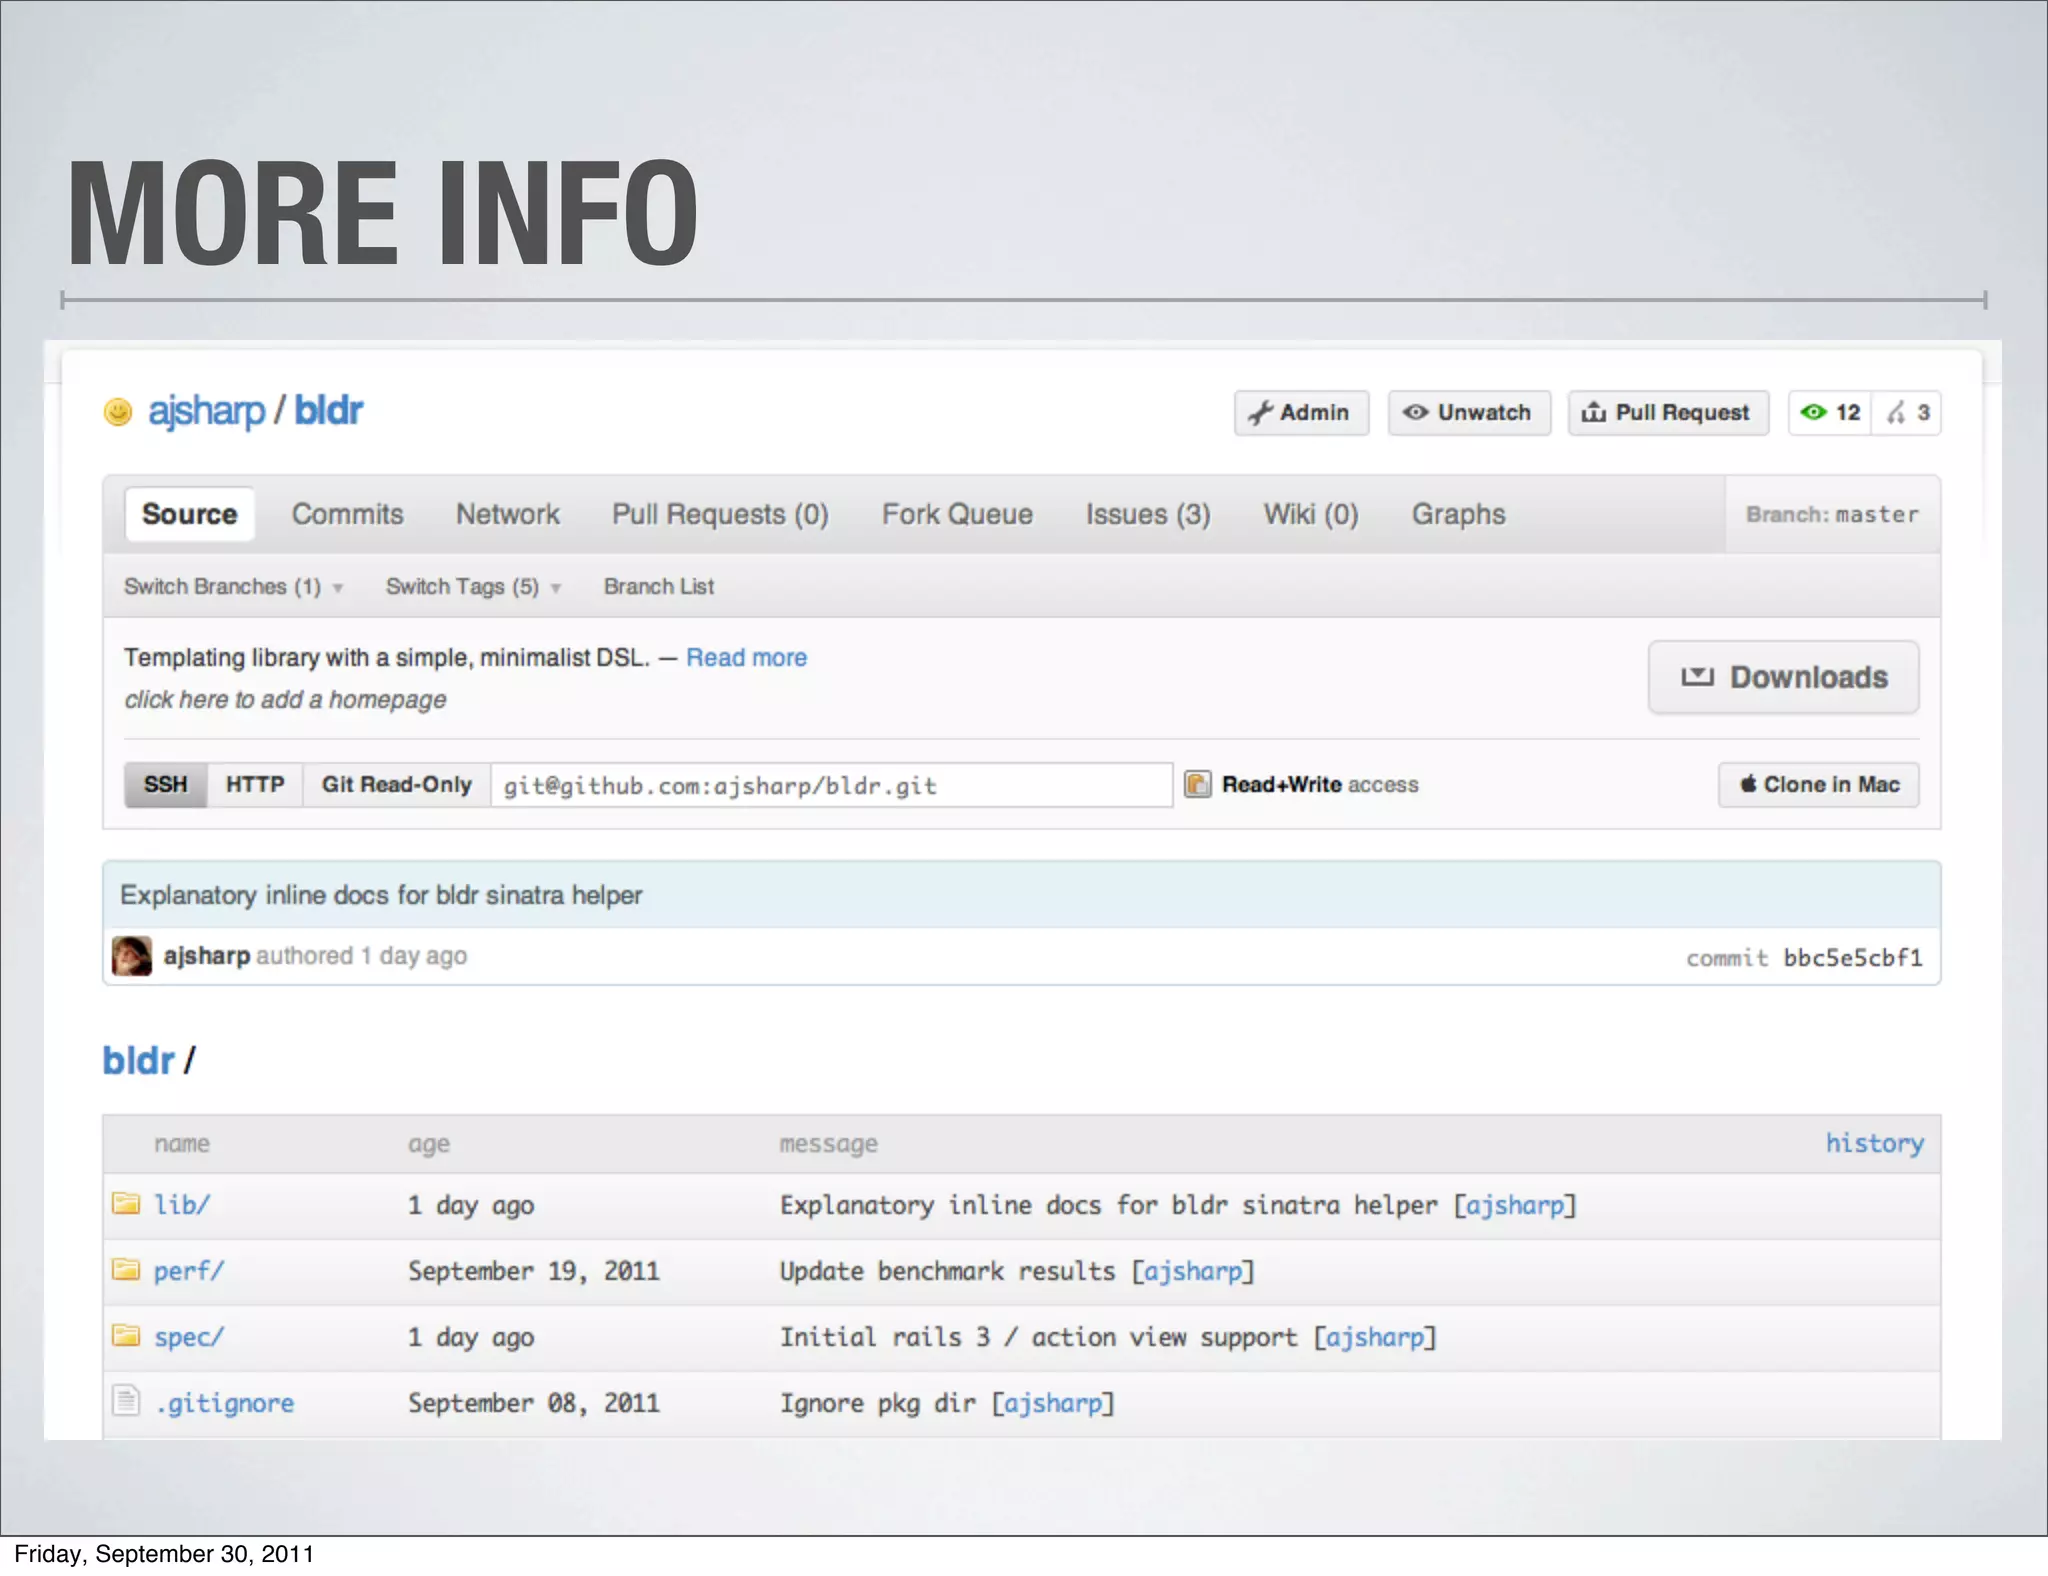
Task: Select the HTTP clone URL option
Action: coord(255,784)
